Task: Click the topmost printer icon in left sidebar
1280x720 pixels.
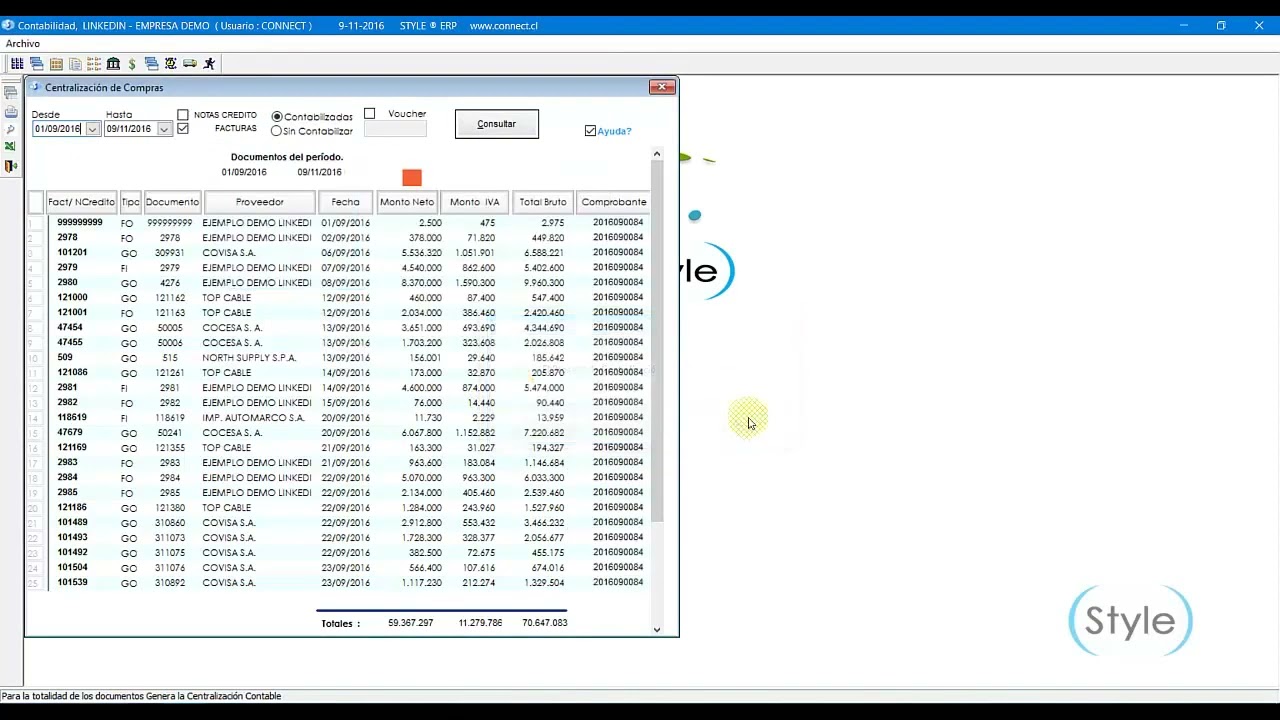Action: 11,93
